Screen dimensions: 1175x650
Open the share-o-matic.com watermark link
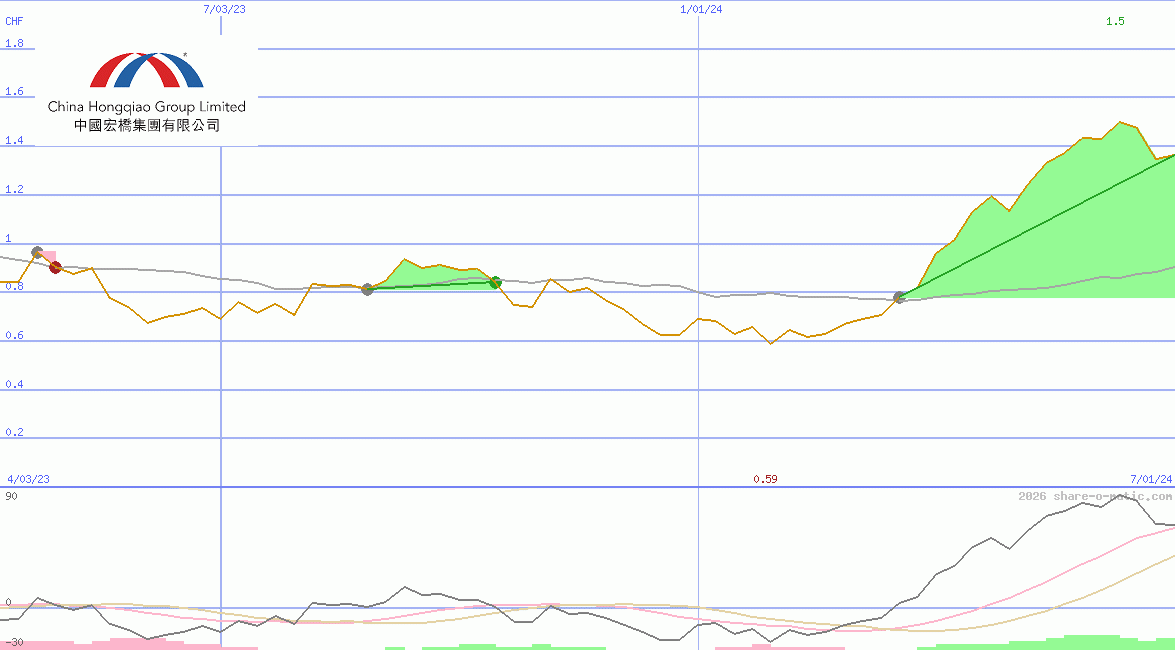pos(1095,496)
